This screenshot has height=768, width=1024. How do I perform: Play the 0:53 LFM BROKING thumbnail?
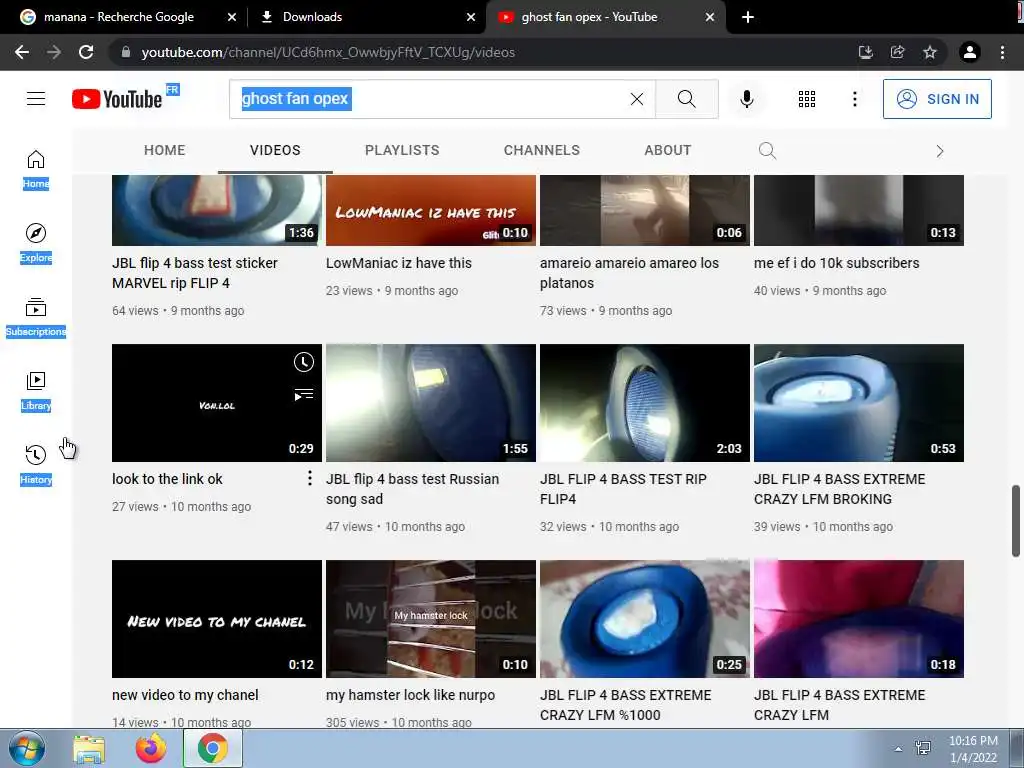coord(859,403)
